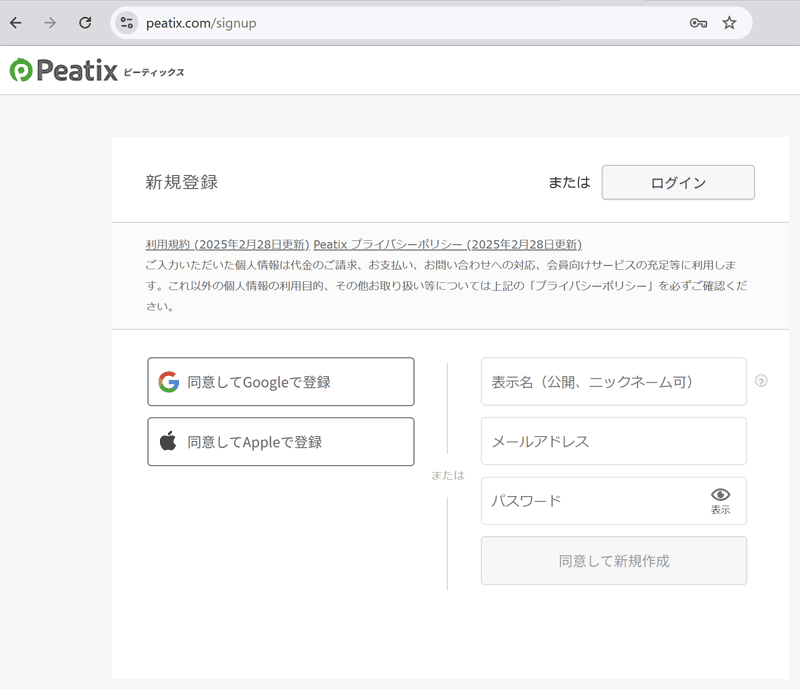Click the 同意して新規作成 button

coord(614,560)
